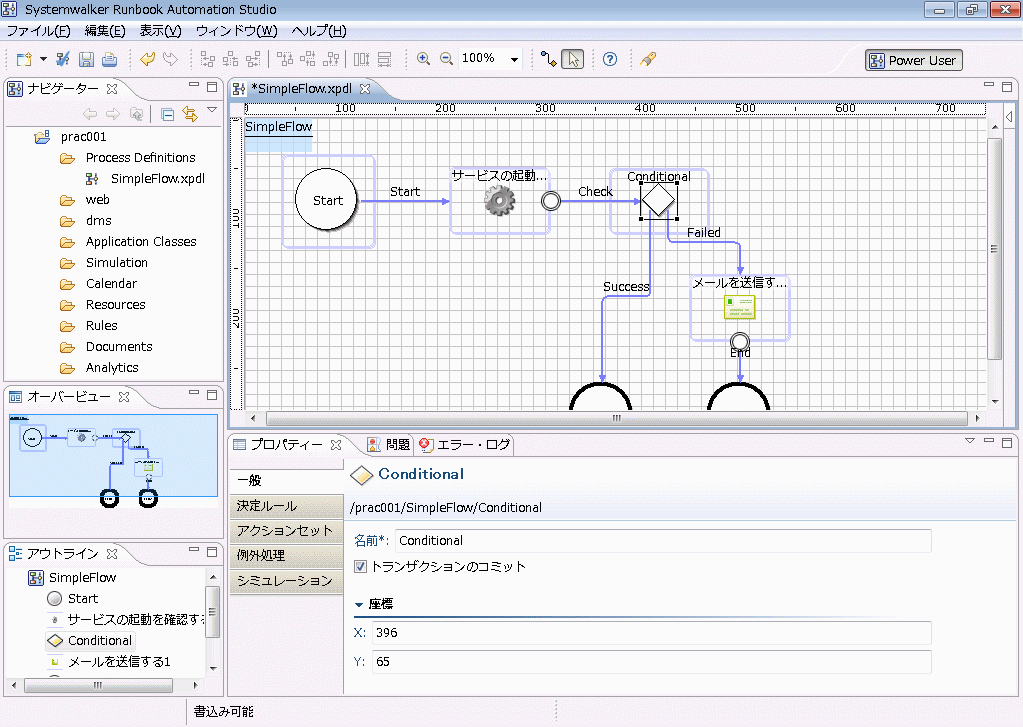1023x727 pixels.
Task: Close the SimpleFlow.xpdl editor tab
Action: [365, 89]
